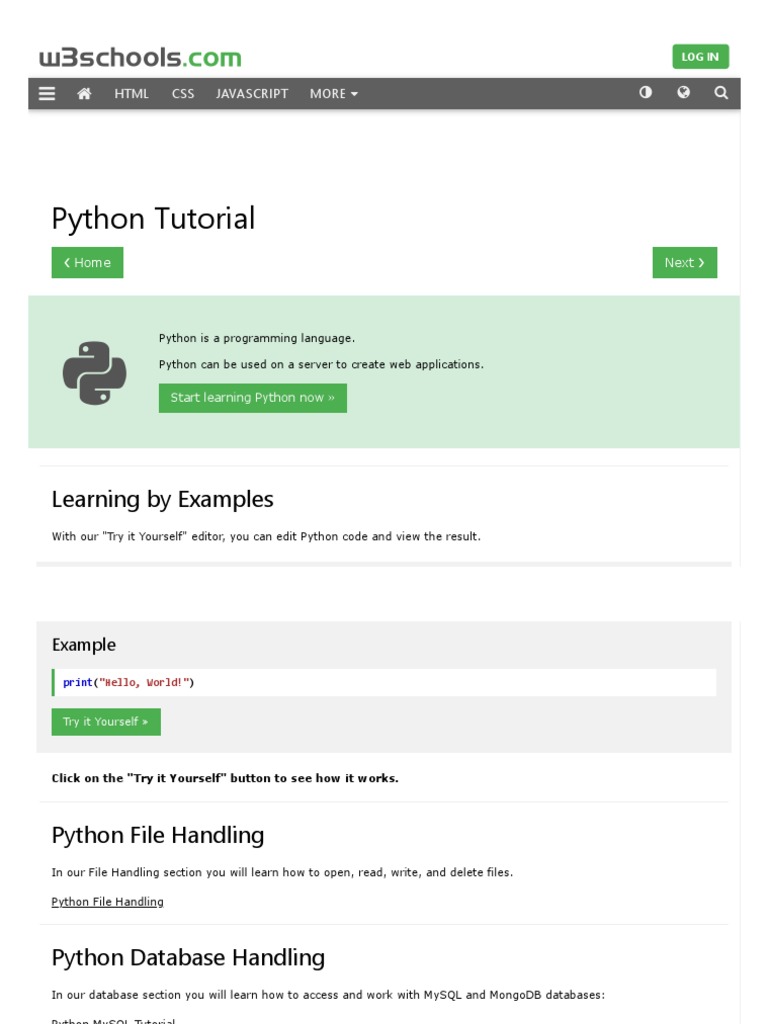Image resolution: width=768 pixels, height=1024 pixels.
Task: Follow the Python File Handling link
Action: 107,902
